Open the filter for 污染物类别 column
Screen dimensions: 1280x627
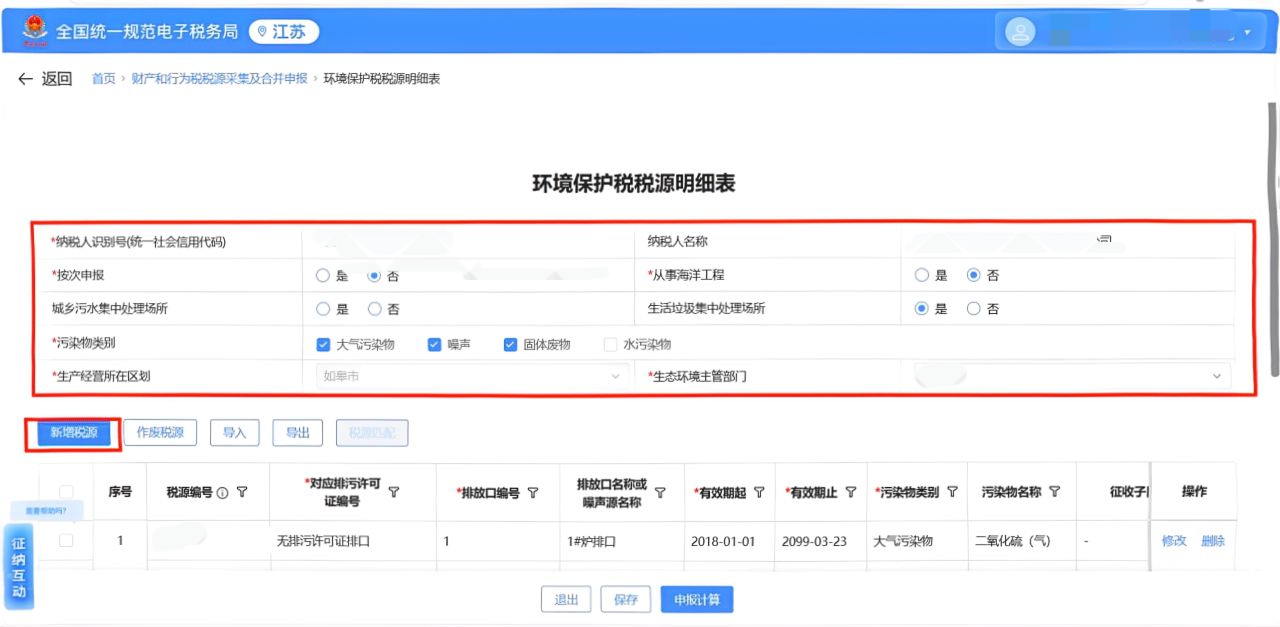tap(952, 492)
